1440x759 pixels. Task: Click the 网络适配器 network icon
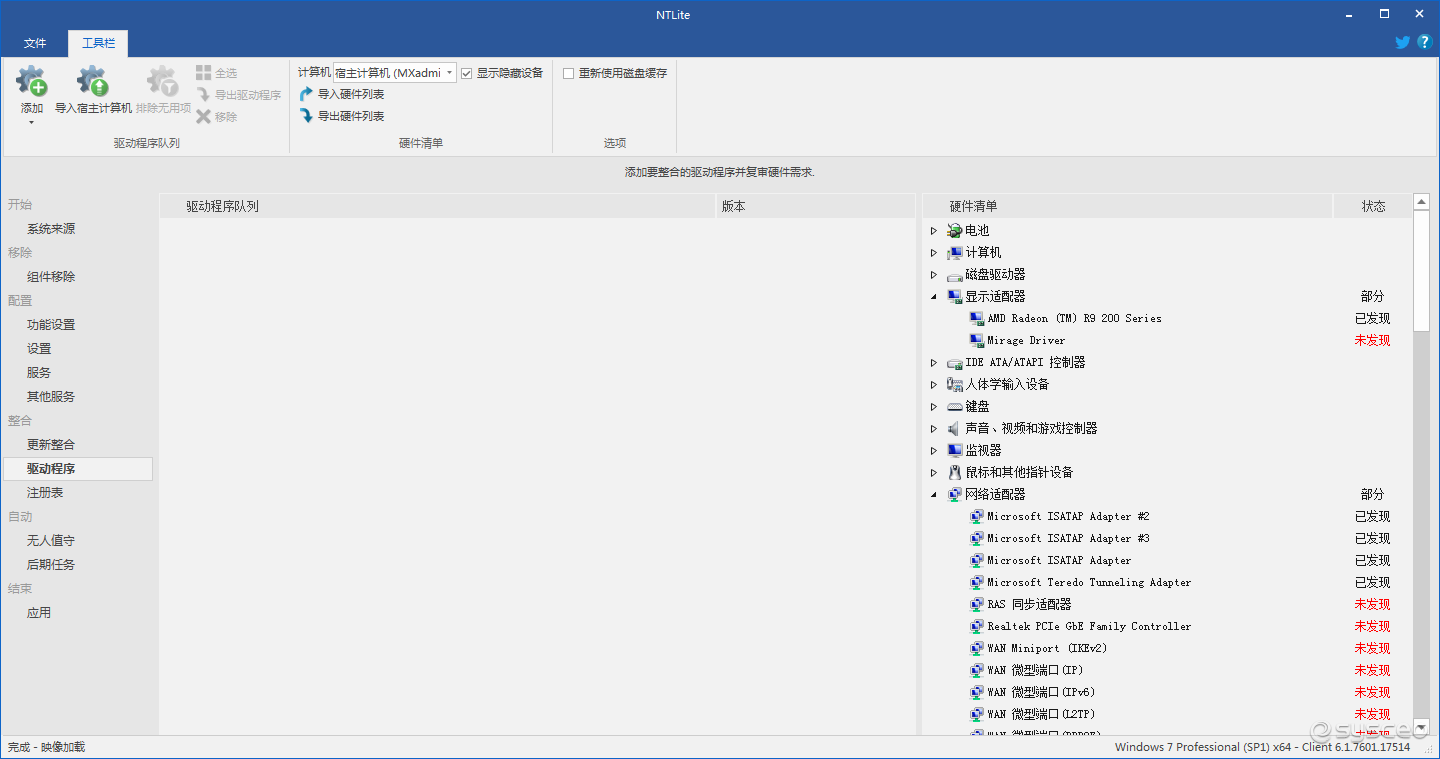click(955, 495)
